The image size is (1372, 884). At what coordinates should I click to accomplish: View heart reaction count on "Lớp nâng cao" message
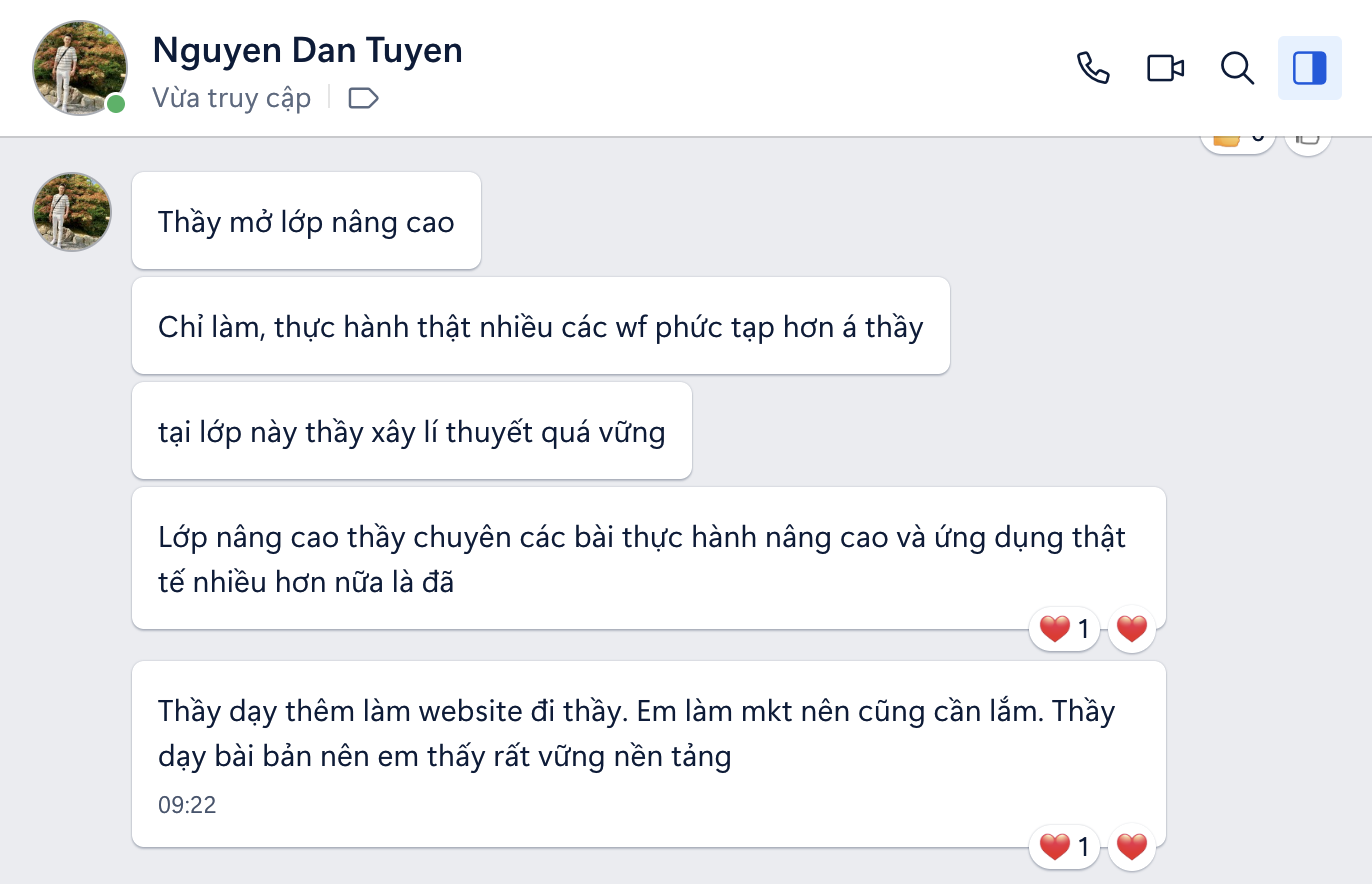tap(1065, 629)
